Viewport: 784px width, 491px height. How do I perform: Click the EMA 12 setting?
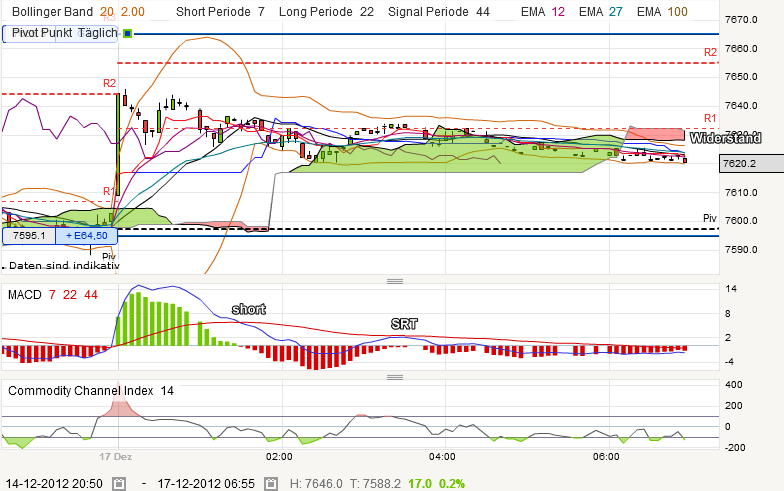coord(542,12)
